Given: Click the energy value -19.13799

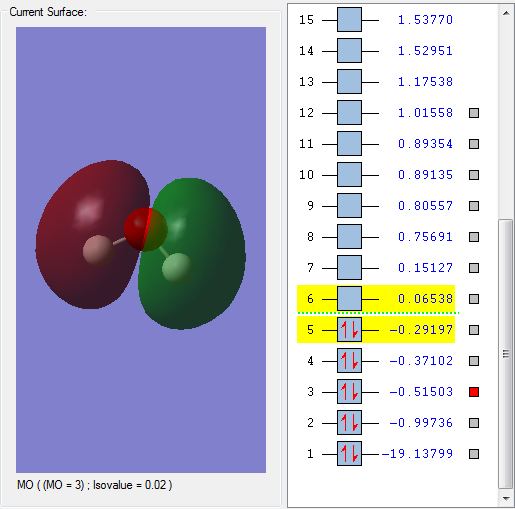Looking at the screenshot, I should [417, 454].
